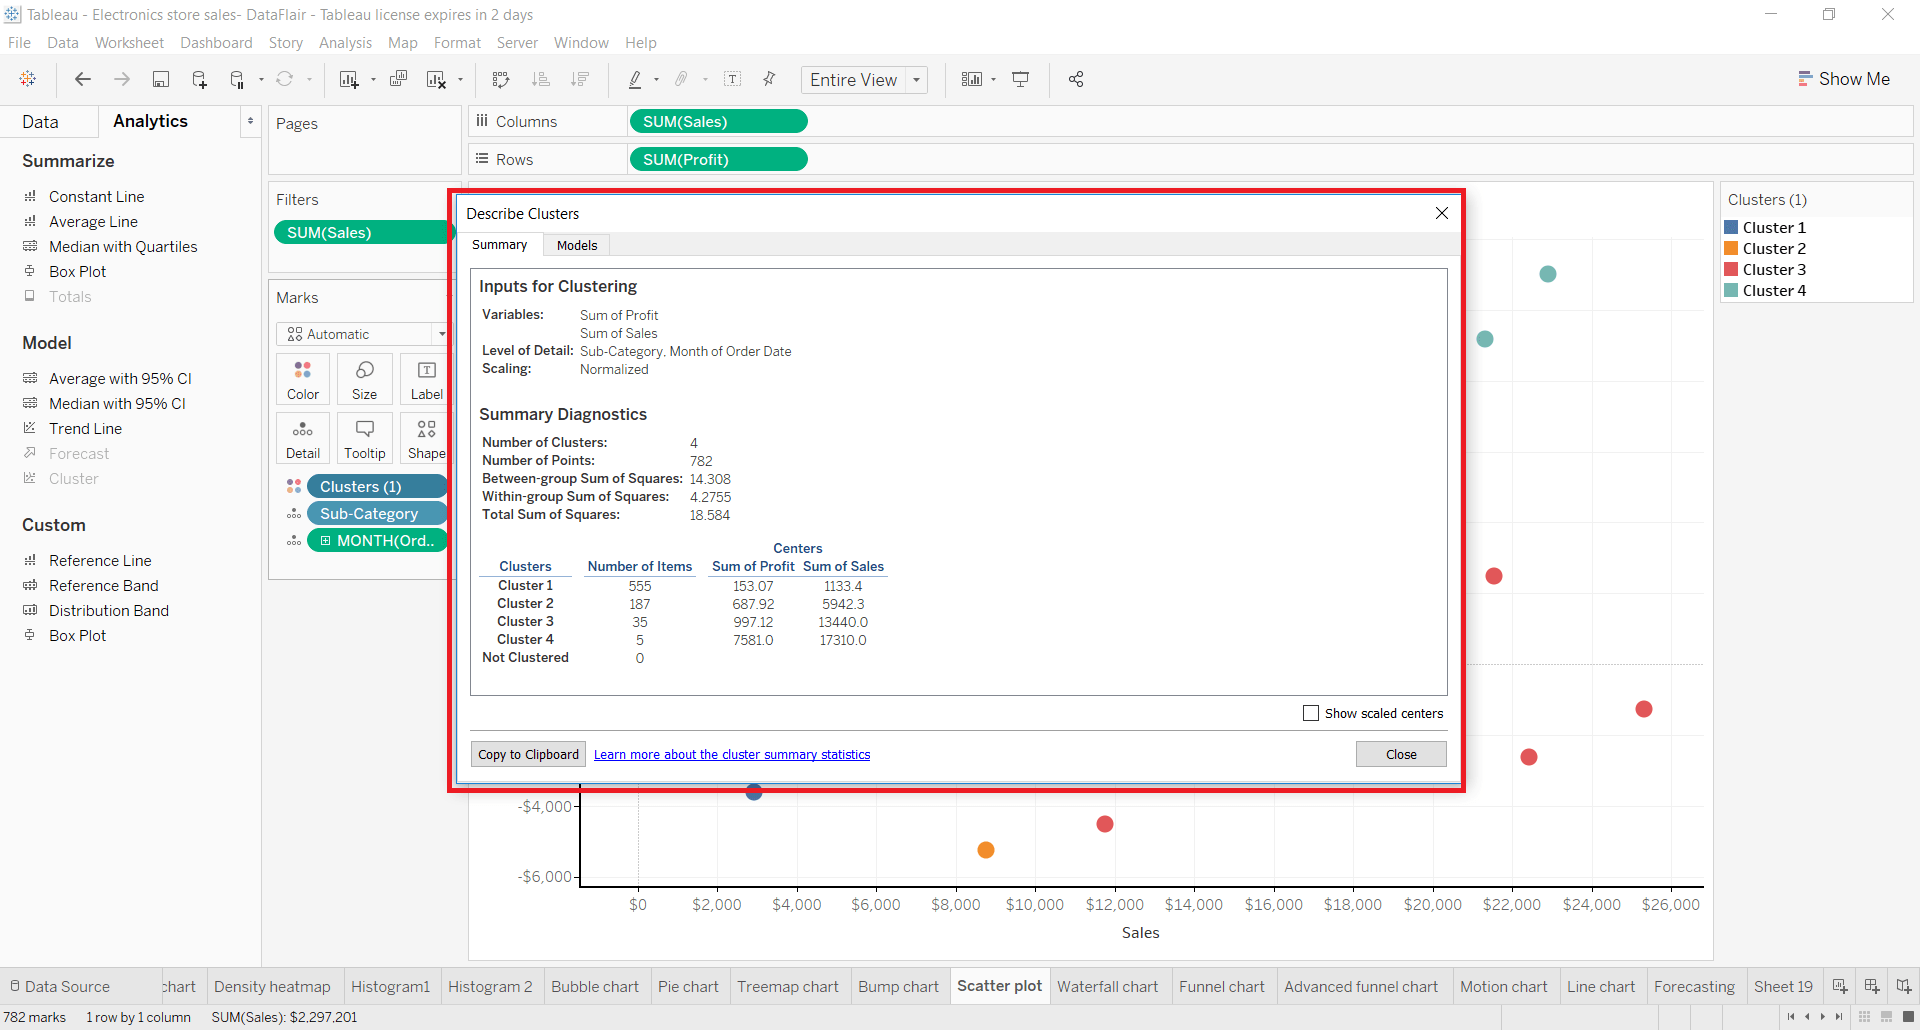1920x1030 pixels.
Task: Switch to the Scatter plot sheet
Action: (x=999, y=986)
